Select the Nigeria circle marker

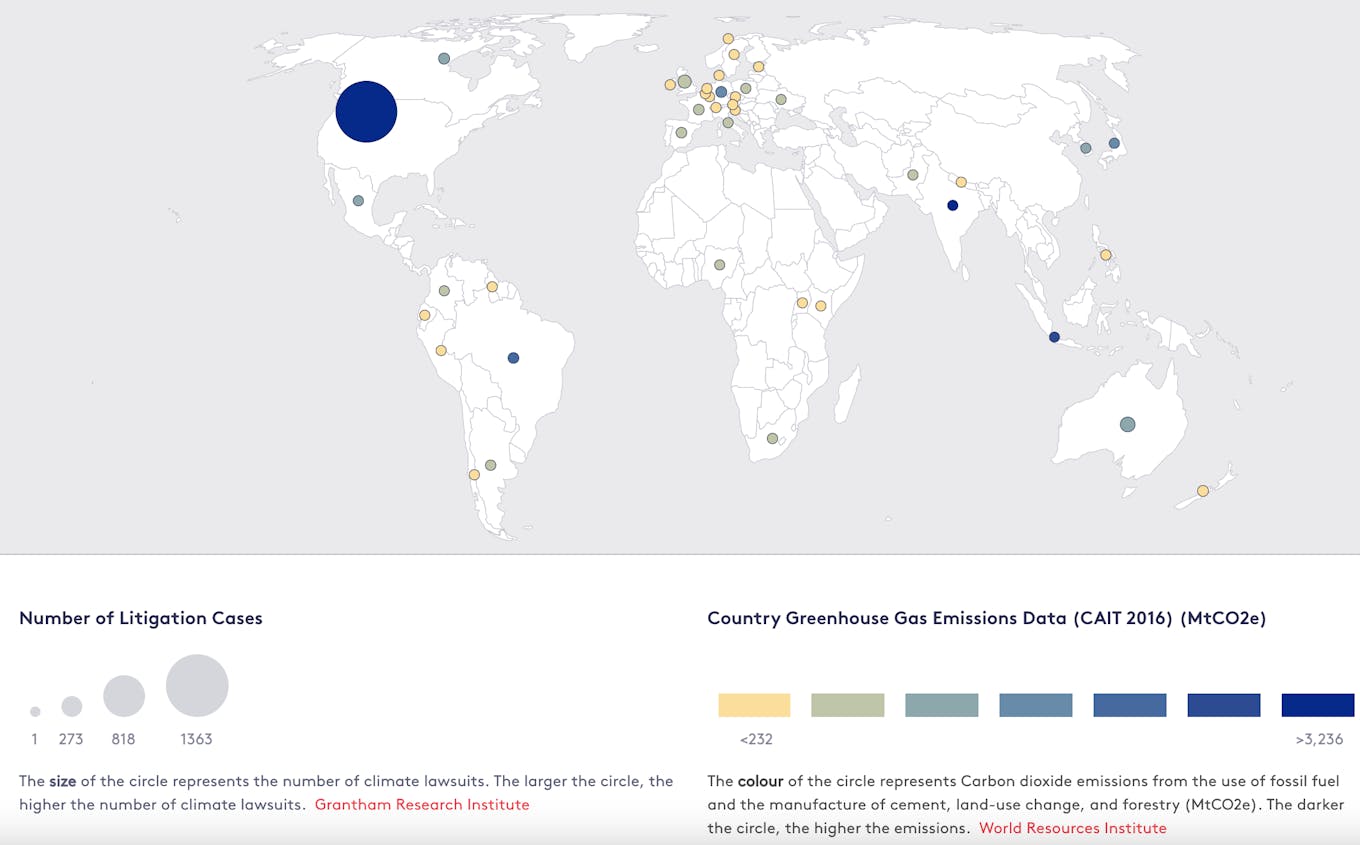tap(719, 265)
